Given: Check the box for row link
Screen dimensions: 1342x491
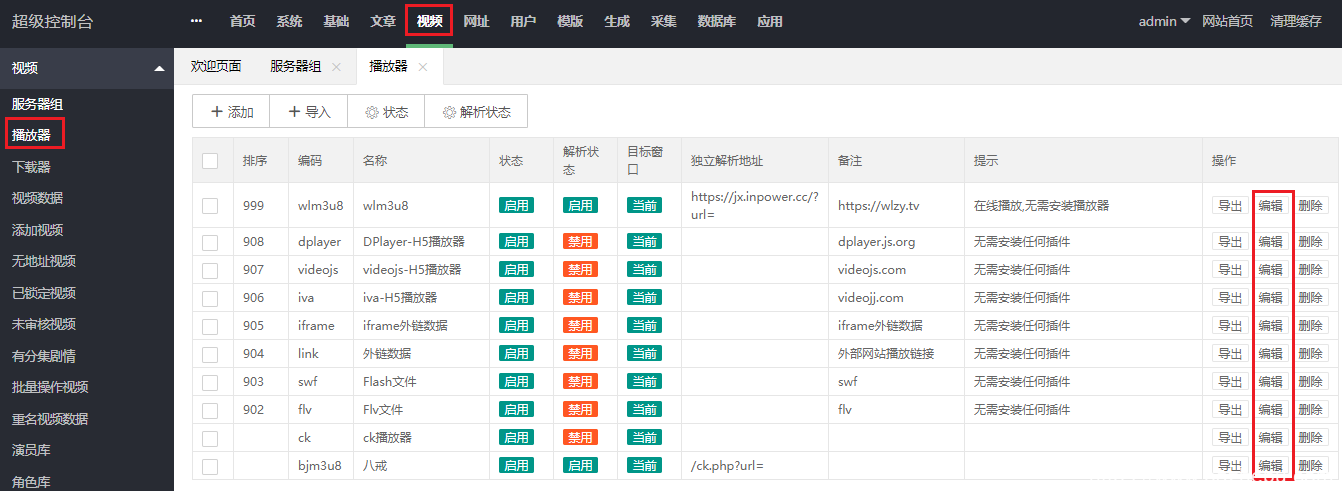Looking at the screenshot, I should click(210, 354).
